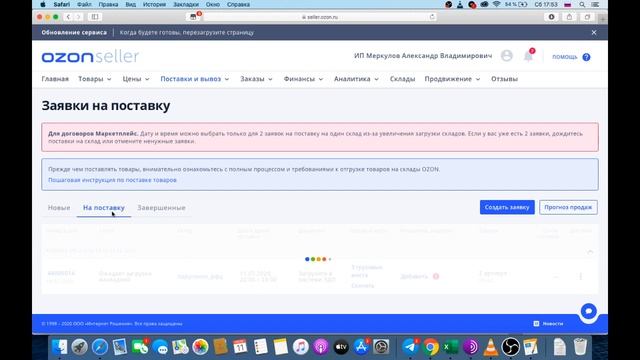Screen dimensions: 640x360
Task: Open the notifications bell
Action: pos(529,56)
